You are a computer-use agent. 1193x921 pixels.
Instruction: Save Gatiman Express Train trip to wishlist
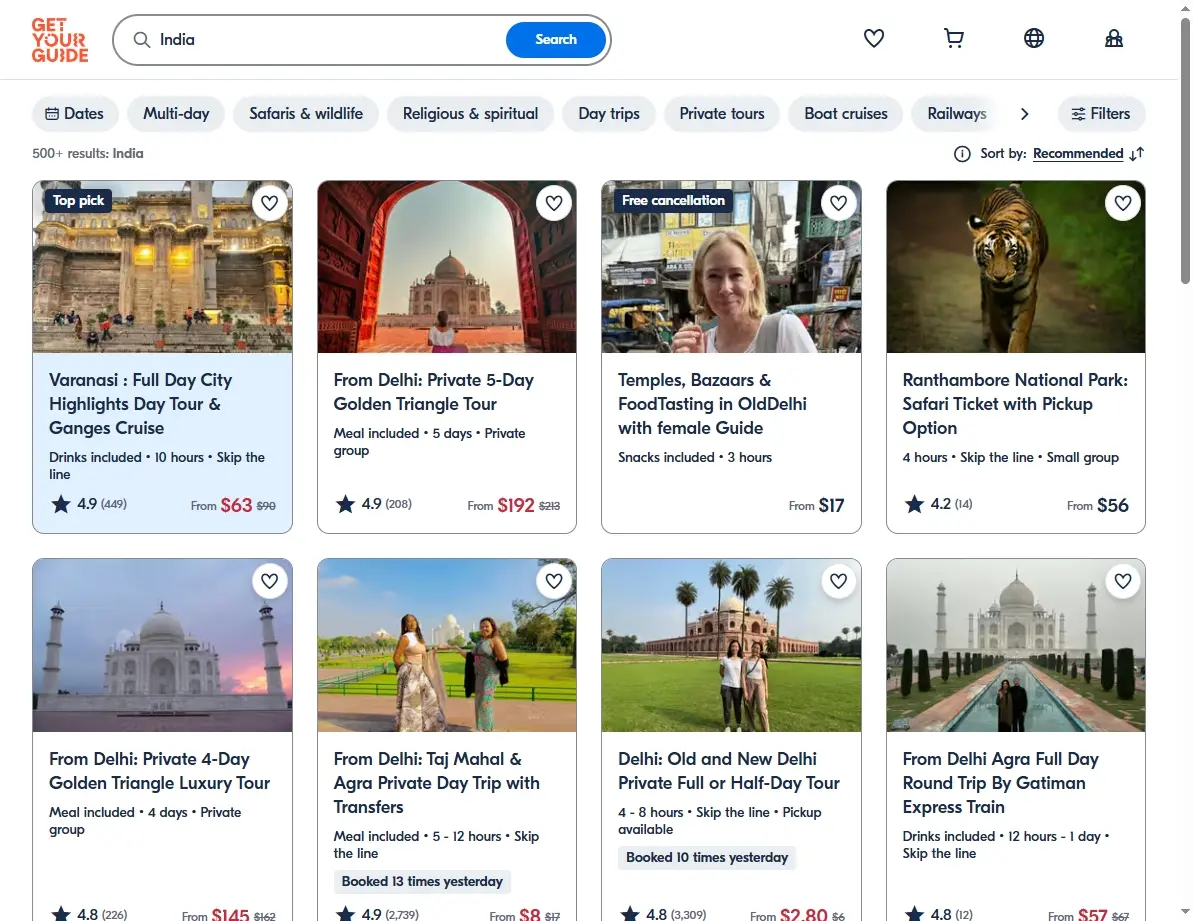pos(1123,581)
